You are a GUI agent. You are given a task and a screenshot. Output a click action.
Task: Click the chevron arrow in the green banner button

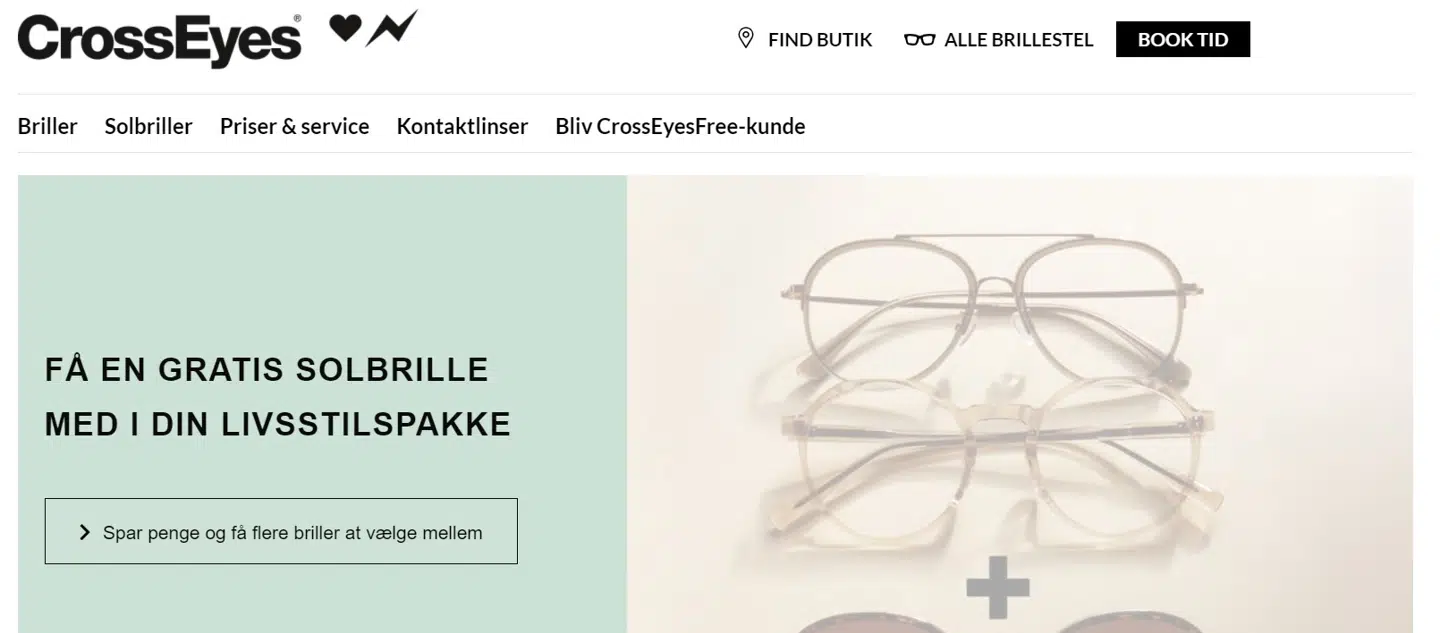point(84,531)
